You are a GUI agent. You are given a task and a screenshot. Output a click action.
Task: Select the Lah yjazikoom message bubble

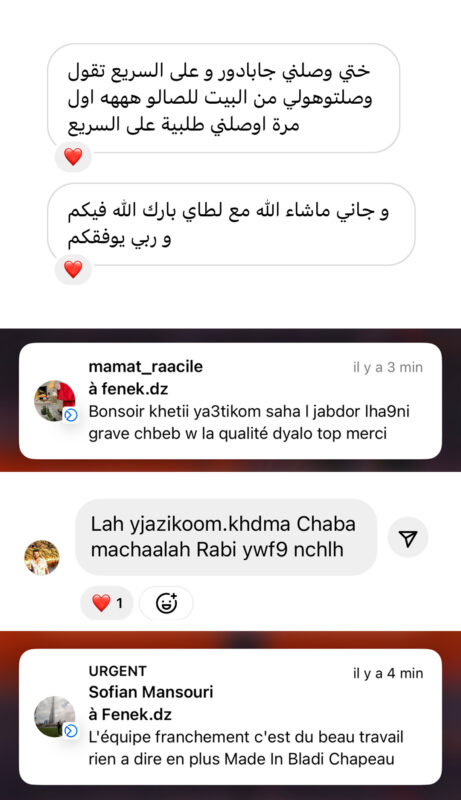click(x=226, y=537)
